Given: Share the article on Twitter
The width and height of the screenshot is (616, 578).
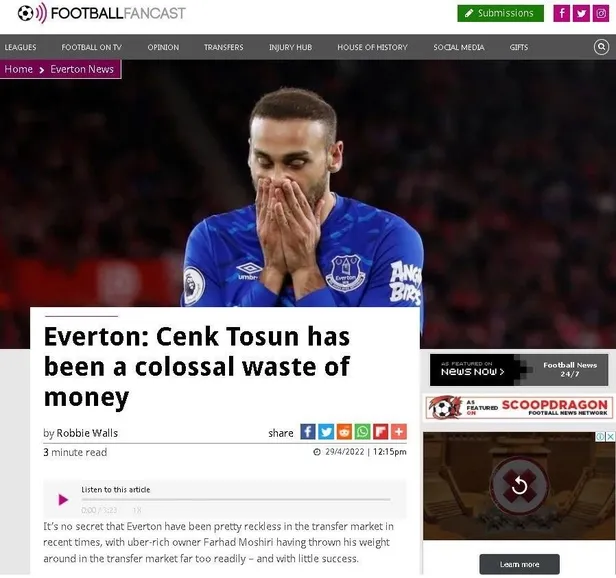Looking at the screenshot, I should (326, 432).
